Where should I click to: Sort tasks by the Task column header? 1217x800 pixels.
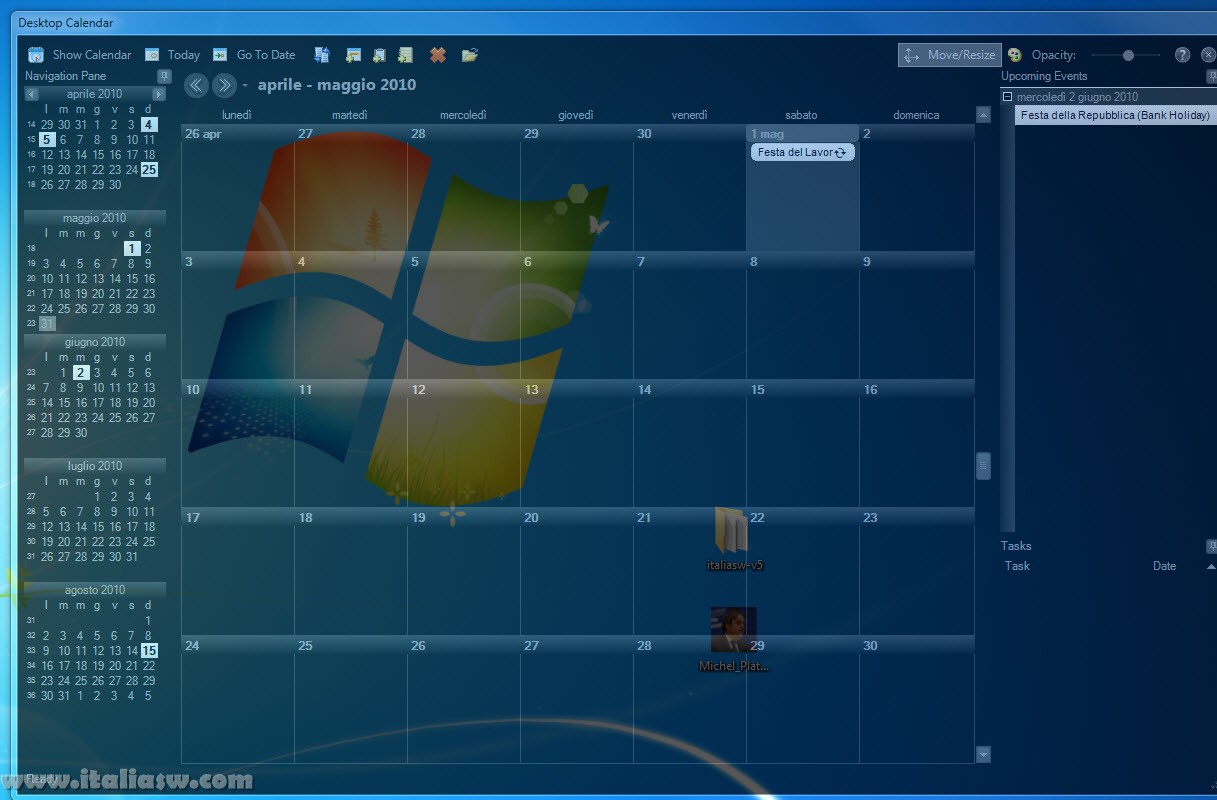pos(1017,566)
